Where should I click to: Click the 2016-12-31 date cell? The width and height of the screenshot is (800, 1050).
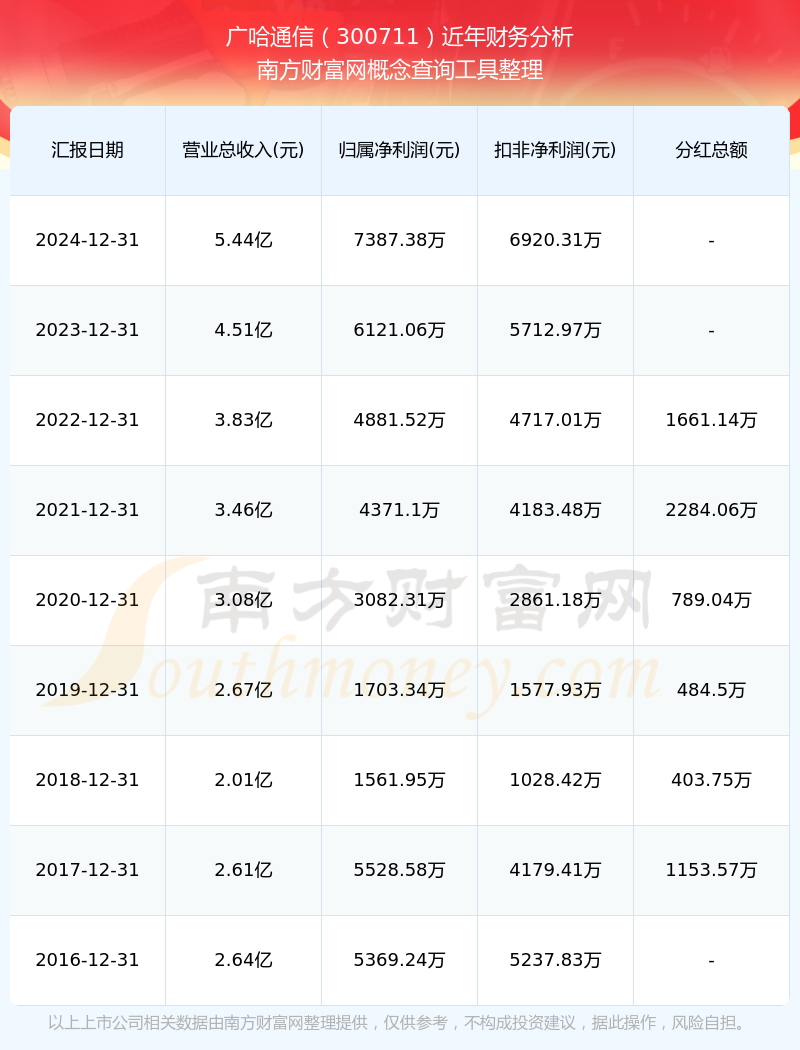click(x=87, y=960)
